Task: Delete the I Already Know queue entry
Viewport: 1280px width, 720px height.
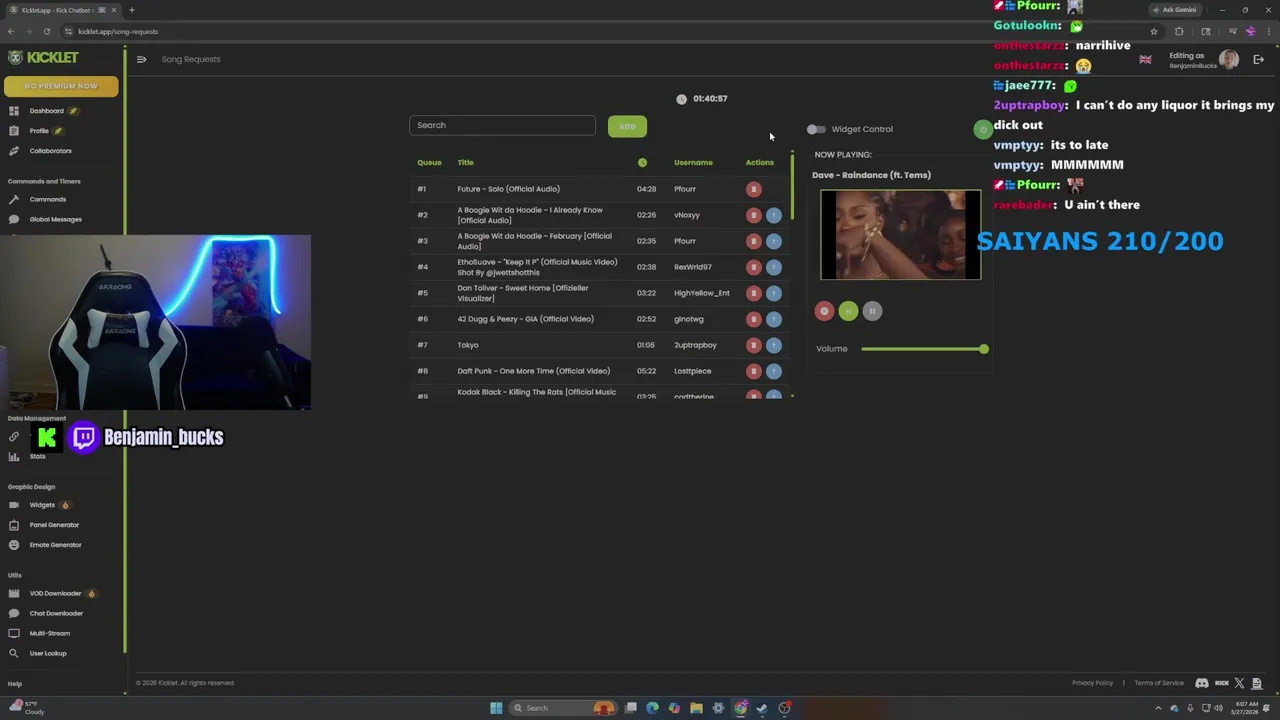Action: 754,215
